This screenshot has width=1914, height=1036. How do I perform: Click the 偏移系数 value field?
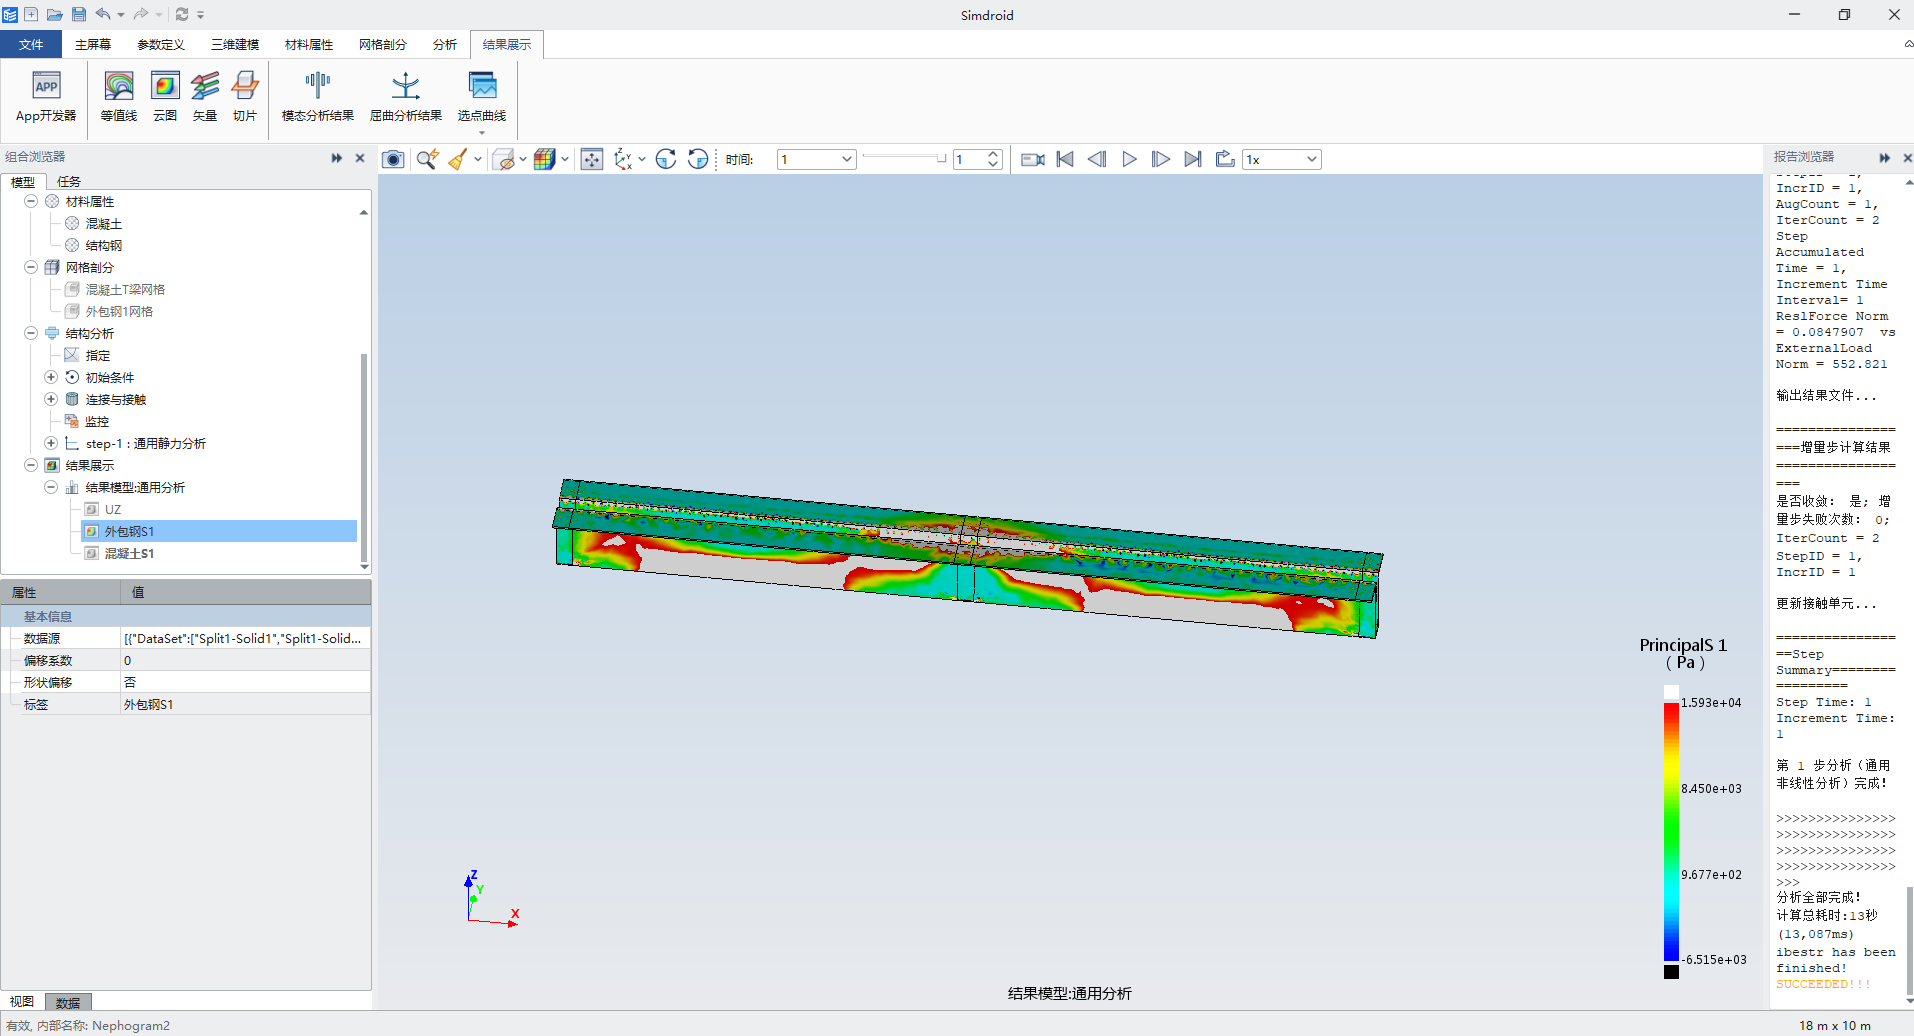245,660
